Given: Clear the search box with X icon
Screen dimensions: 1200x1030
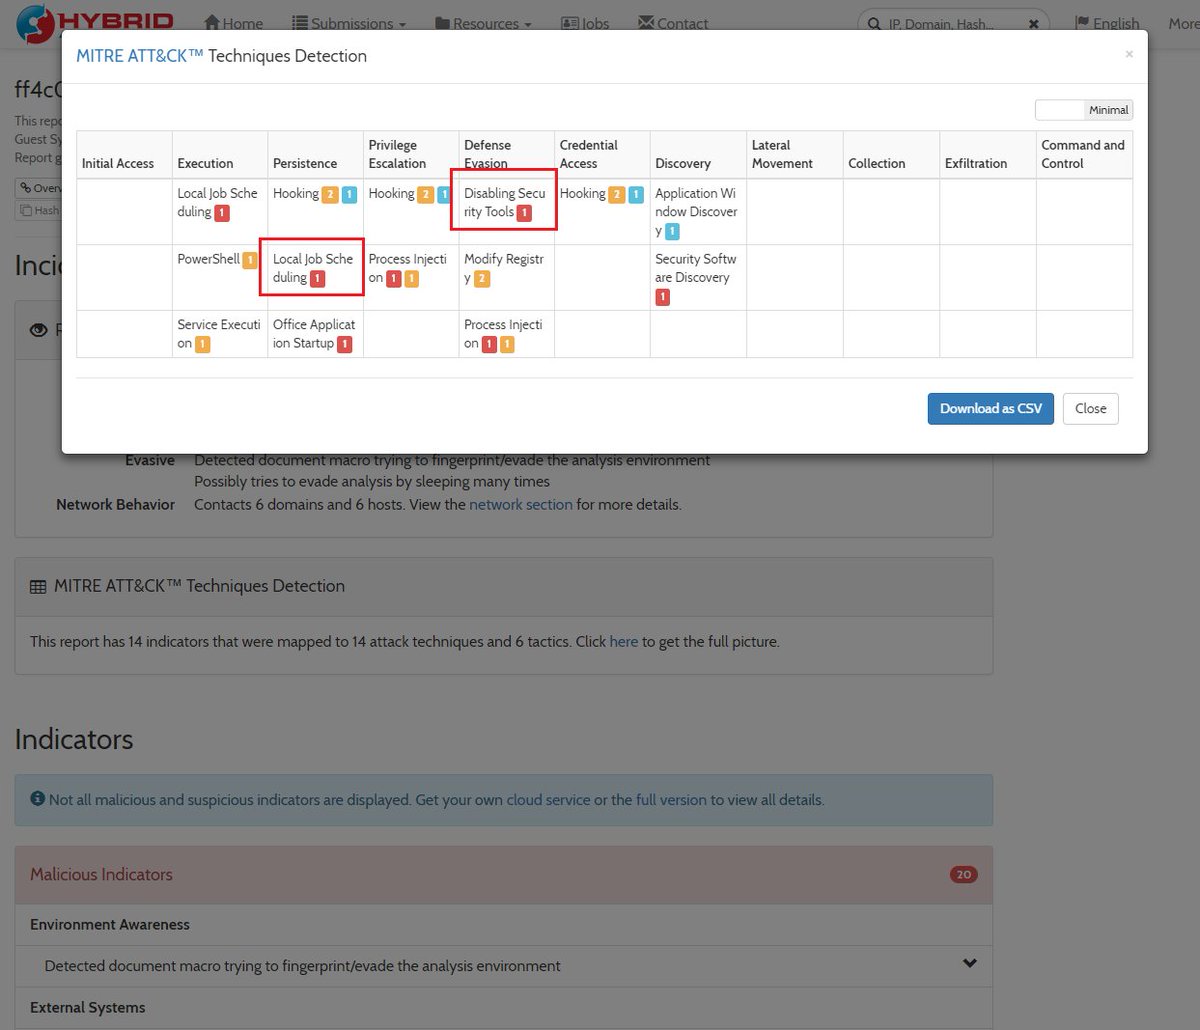Looking at the screenshot, I should 1034,23.
